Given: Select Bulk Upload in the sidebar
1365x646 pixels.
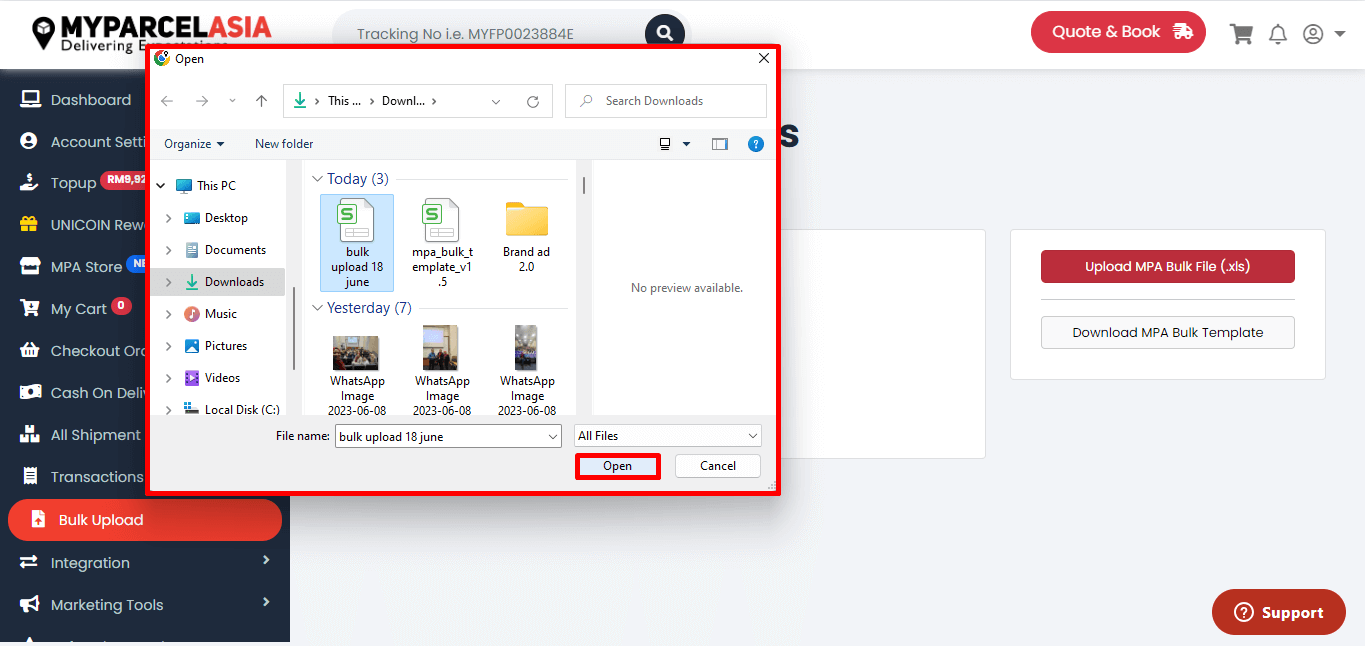Looking at the screenshot, I should [145, 520].
